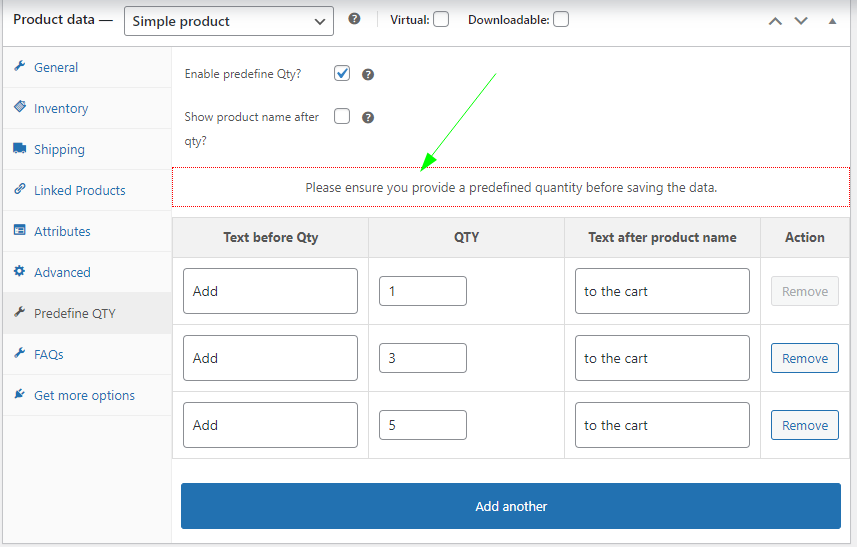Enable Show product name after qty
857x547 pixels.
pos(342,116)
